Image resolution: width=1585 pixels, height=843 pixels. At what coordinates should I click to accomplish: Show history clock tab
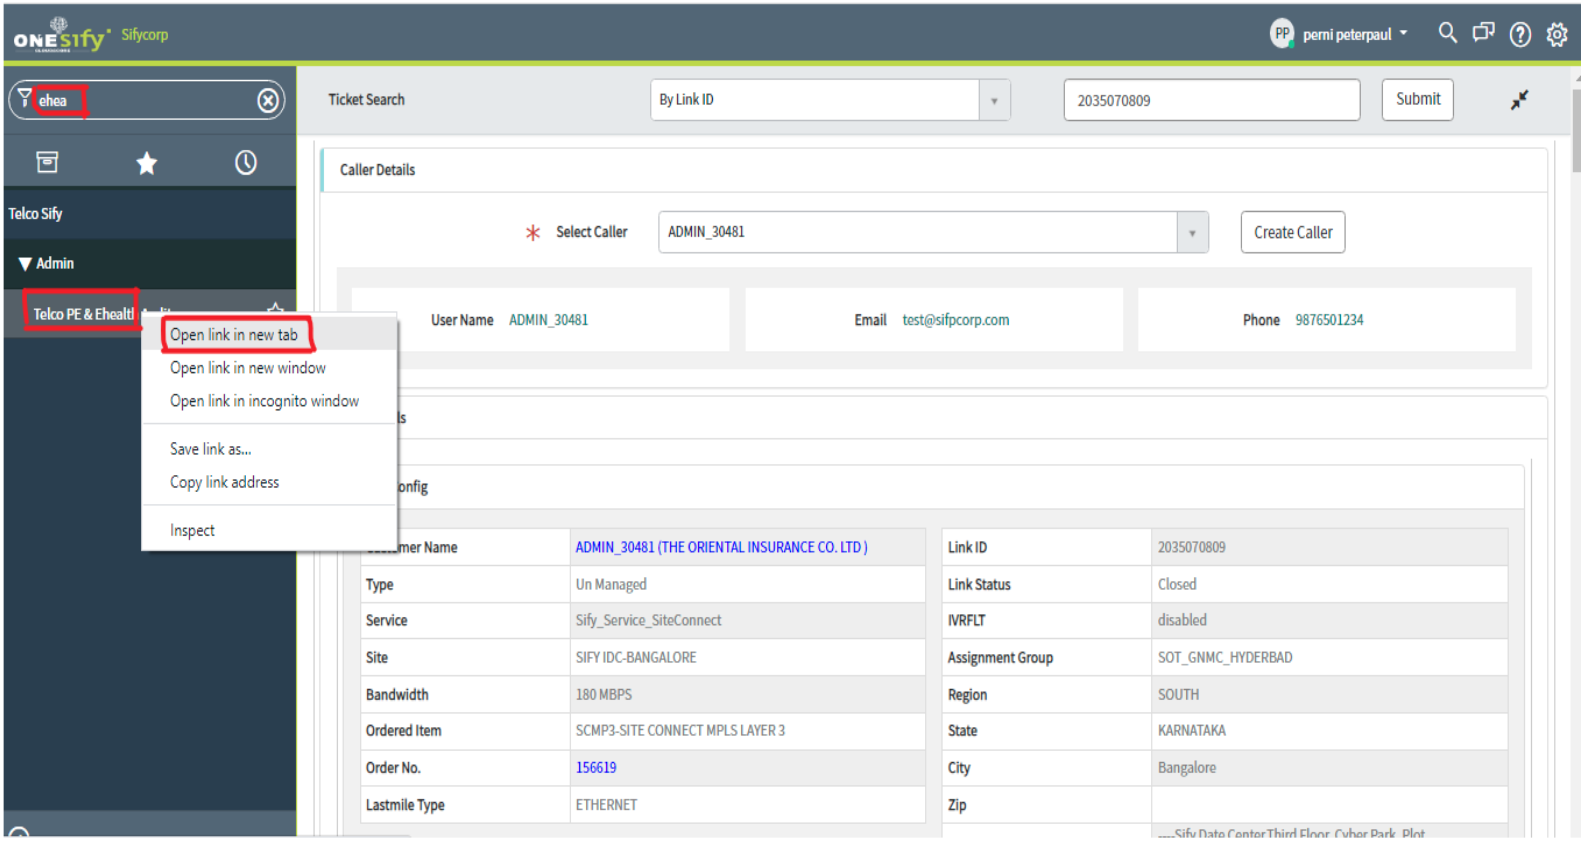(246, 163)
